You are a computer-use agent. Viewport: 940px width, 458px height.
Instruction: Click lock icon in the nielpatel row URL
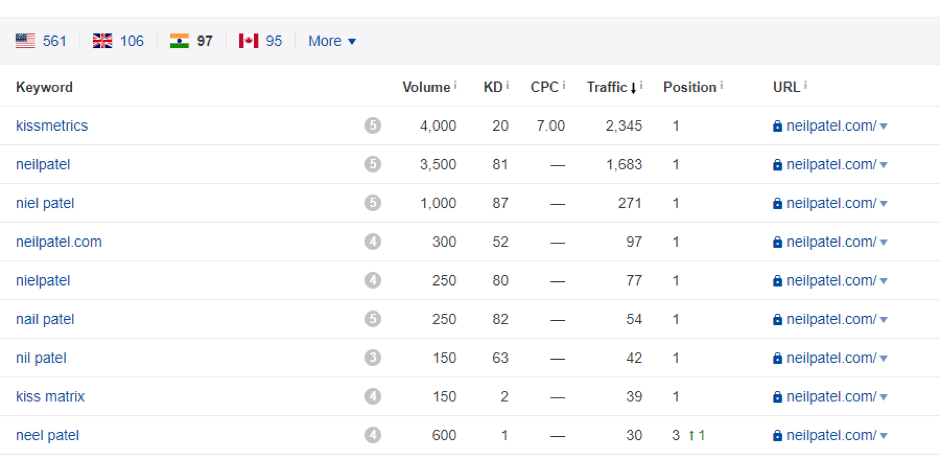(x=778, y=281)
